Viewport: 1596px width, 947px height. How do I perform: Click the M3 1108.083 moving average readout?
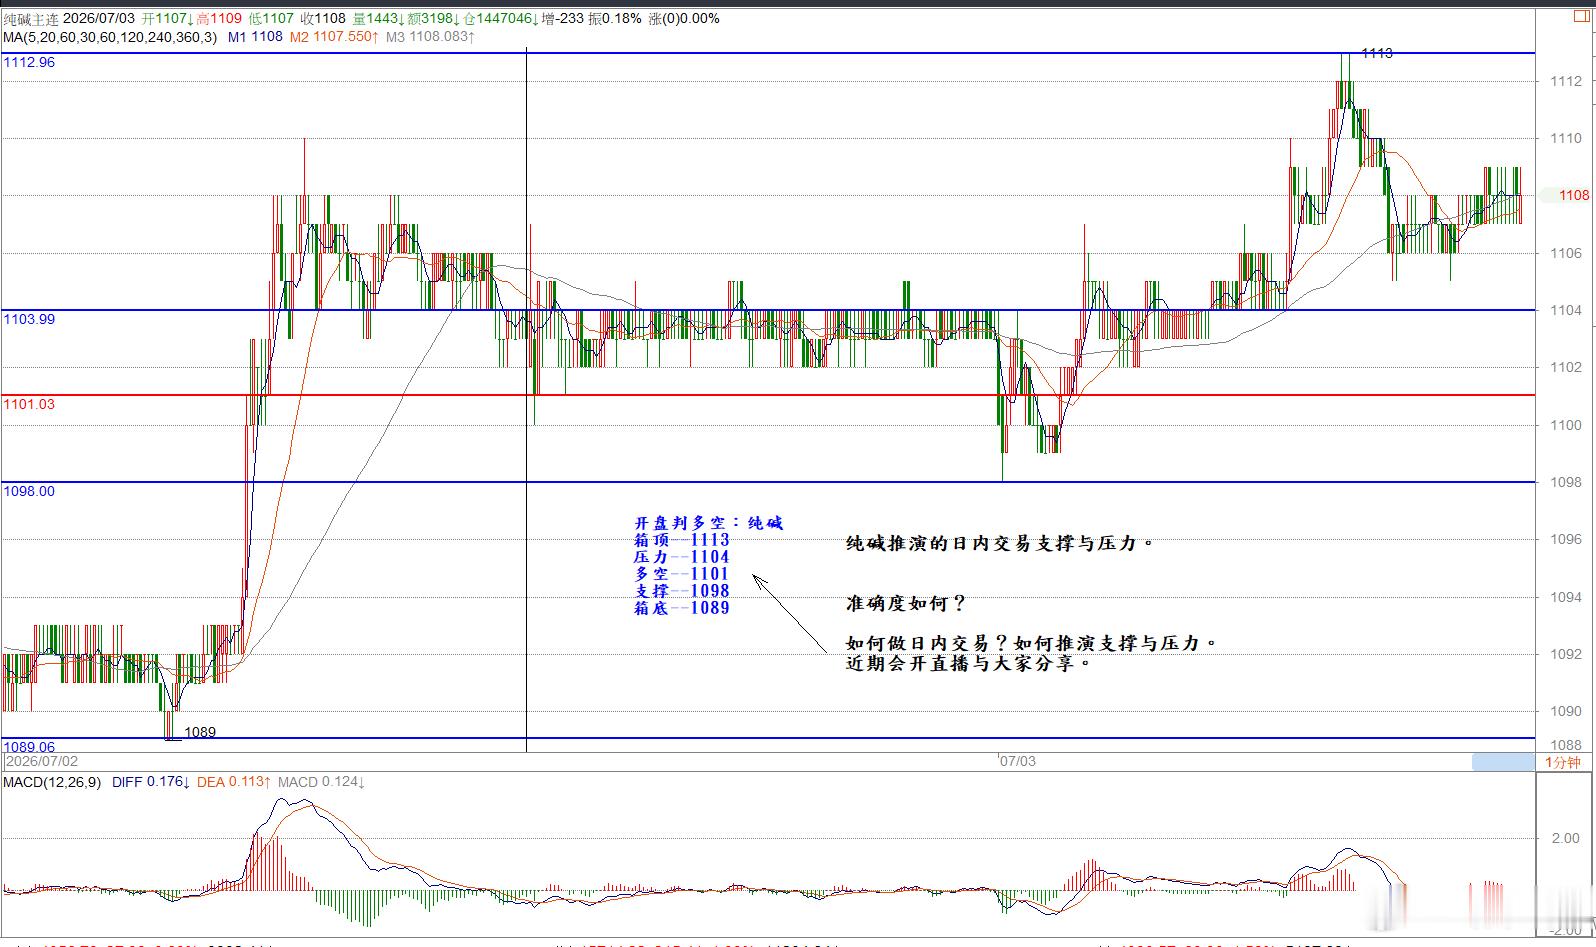[431, 37]
